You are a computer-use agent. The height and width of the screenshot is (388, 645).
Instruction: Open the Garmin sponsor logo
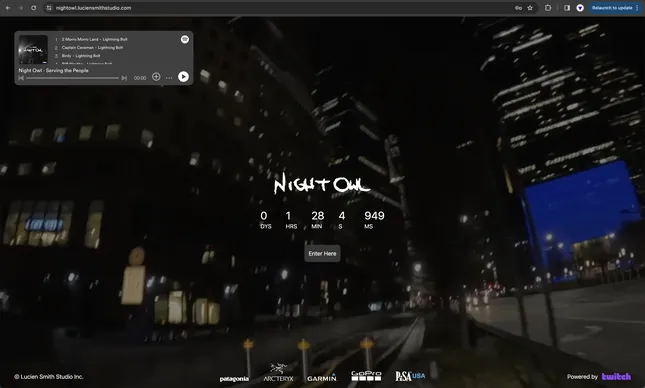coord(322,377)
